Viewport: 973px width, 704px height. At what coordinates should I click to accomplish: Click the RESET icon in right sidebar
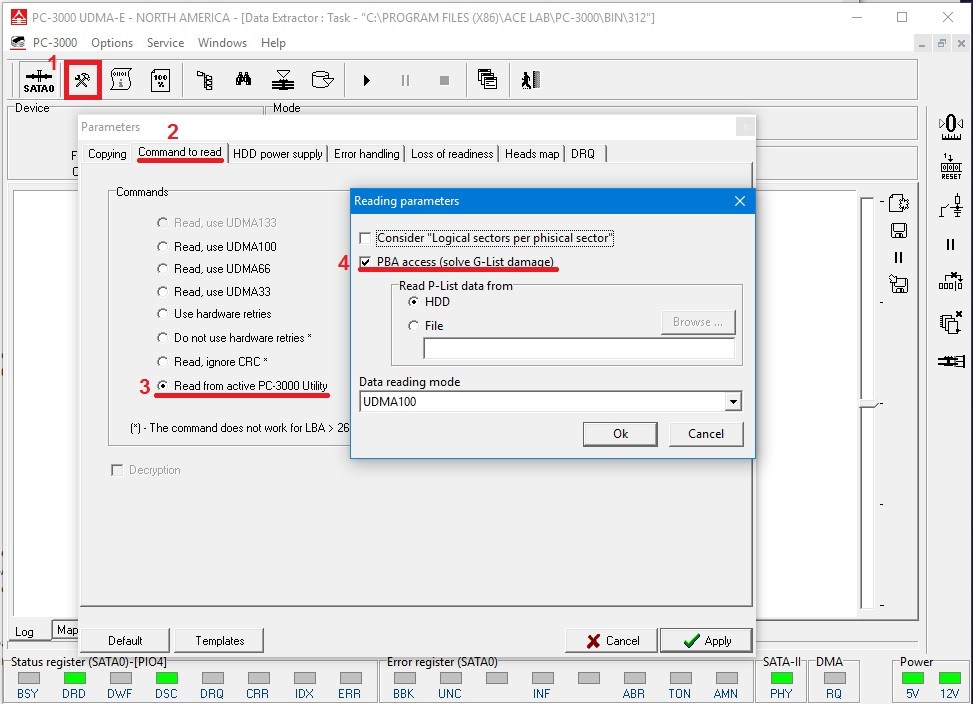pyautogui.click(x=950, y=167)
